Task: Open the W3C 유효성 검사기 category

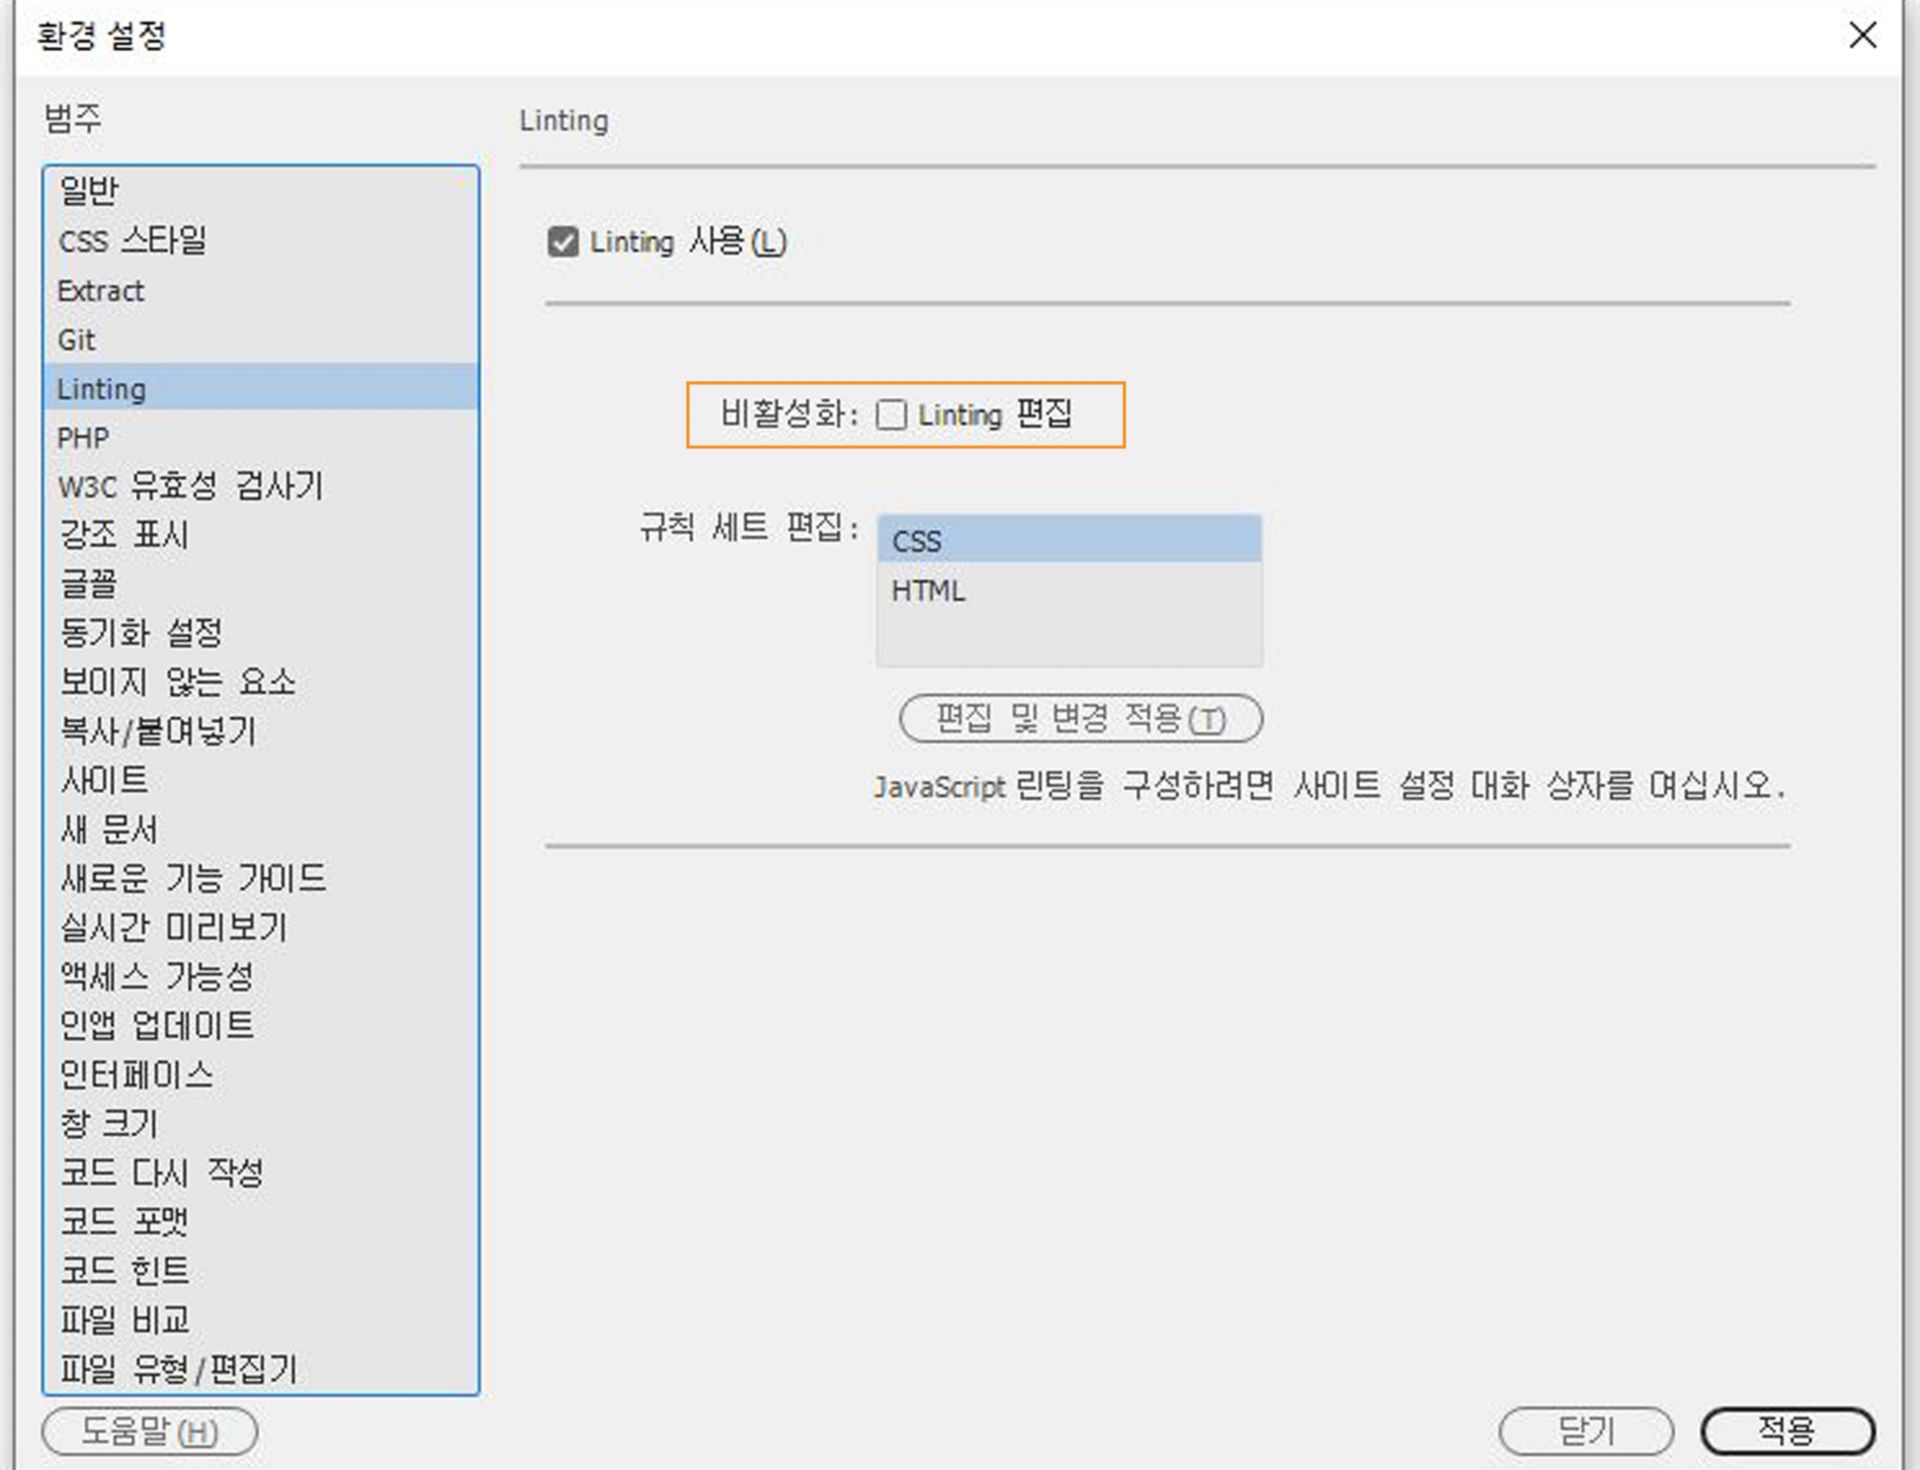Action: coord(190,487)
